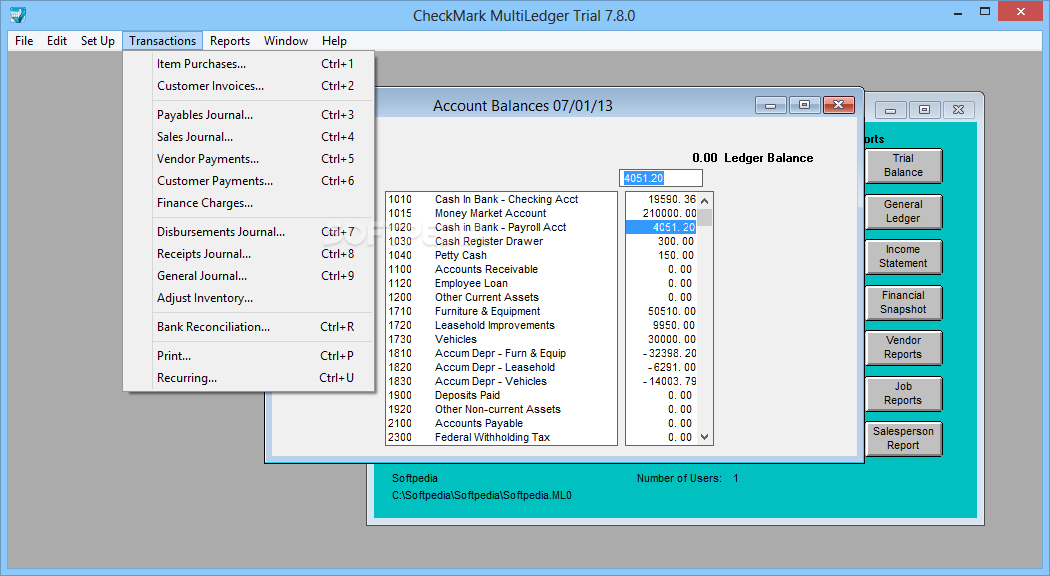Screen dimensions: 1050x576
Task: Open the Set Up menu
Action: tap(98, 41)
